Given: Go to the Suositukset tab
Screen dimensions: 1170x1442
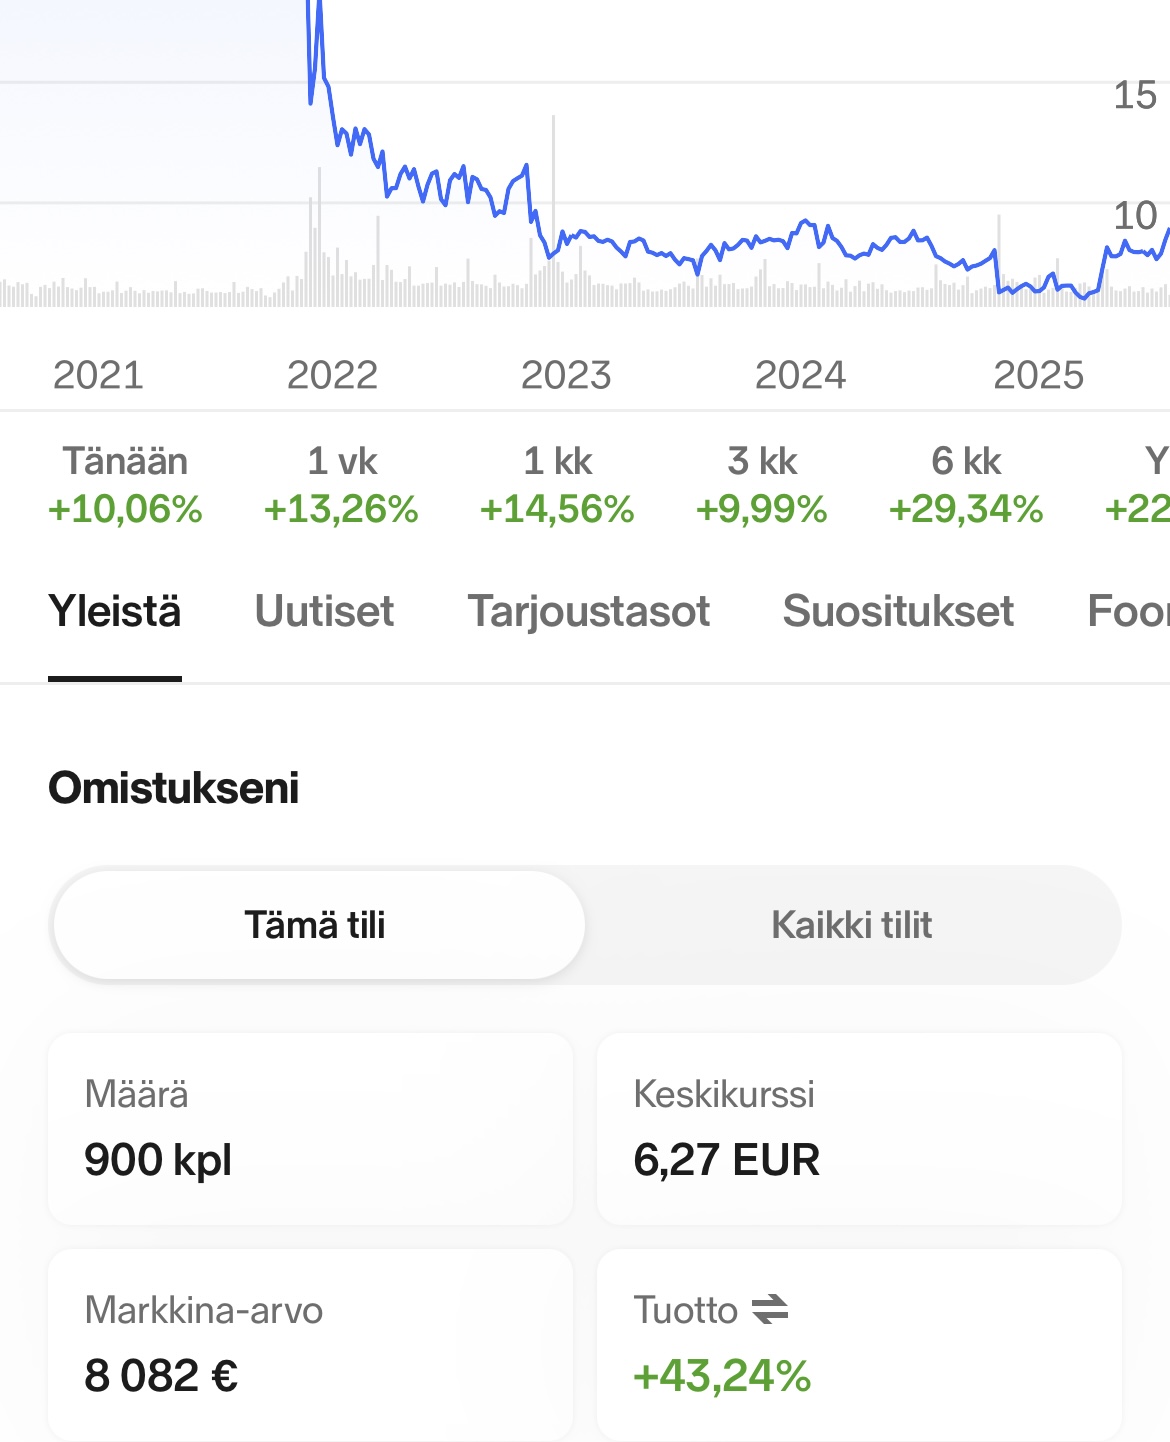Looking at the screenshot, I should (x=898, y=612).
